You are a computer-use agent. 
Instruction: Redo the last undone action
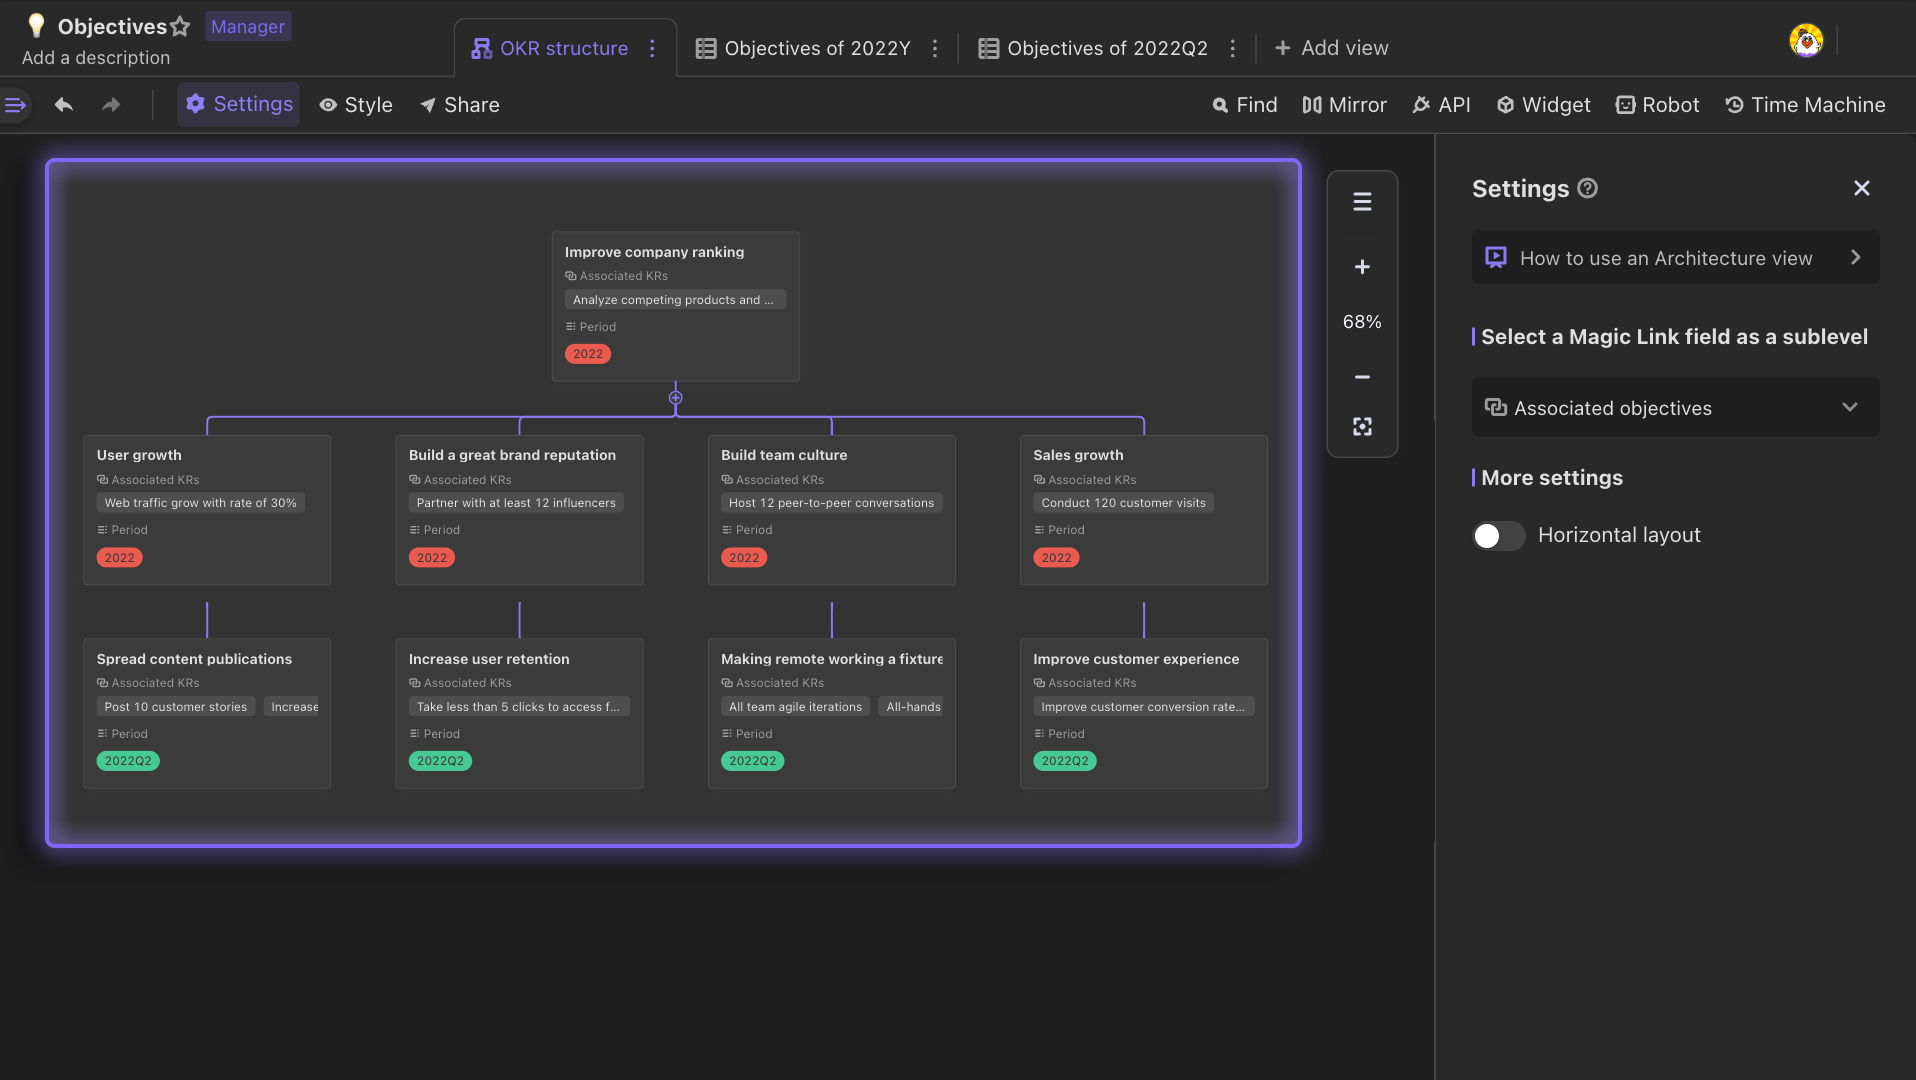point(111,105)
